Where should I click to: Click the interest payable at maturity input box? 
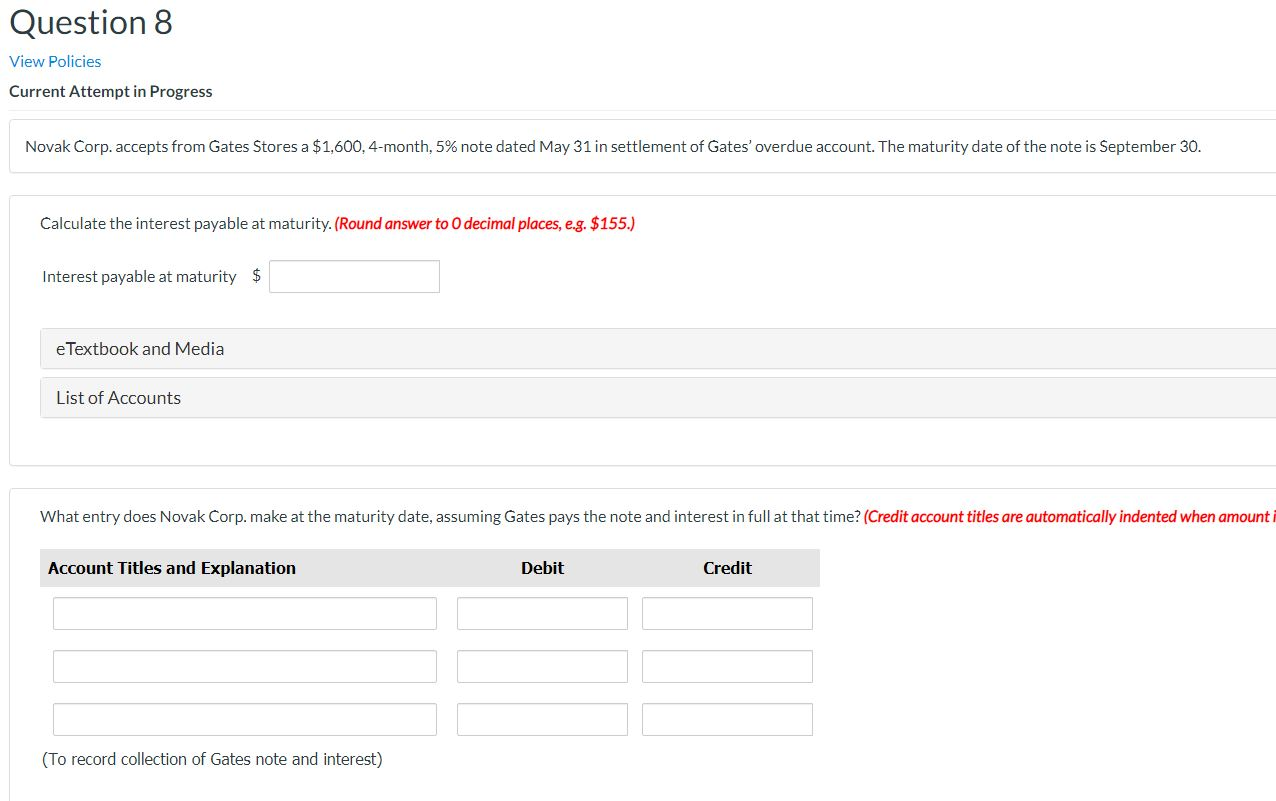click(354, 276)
